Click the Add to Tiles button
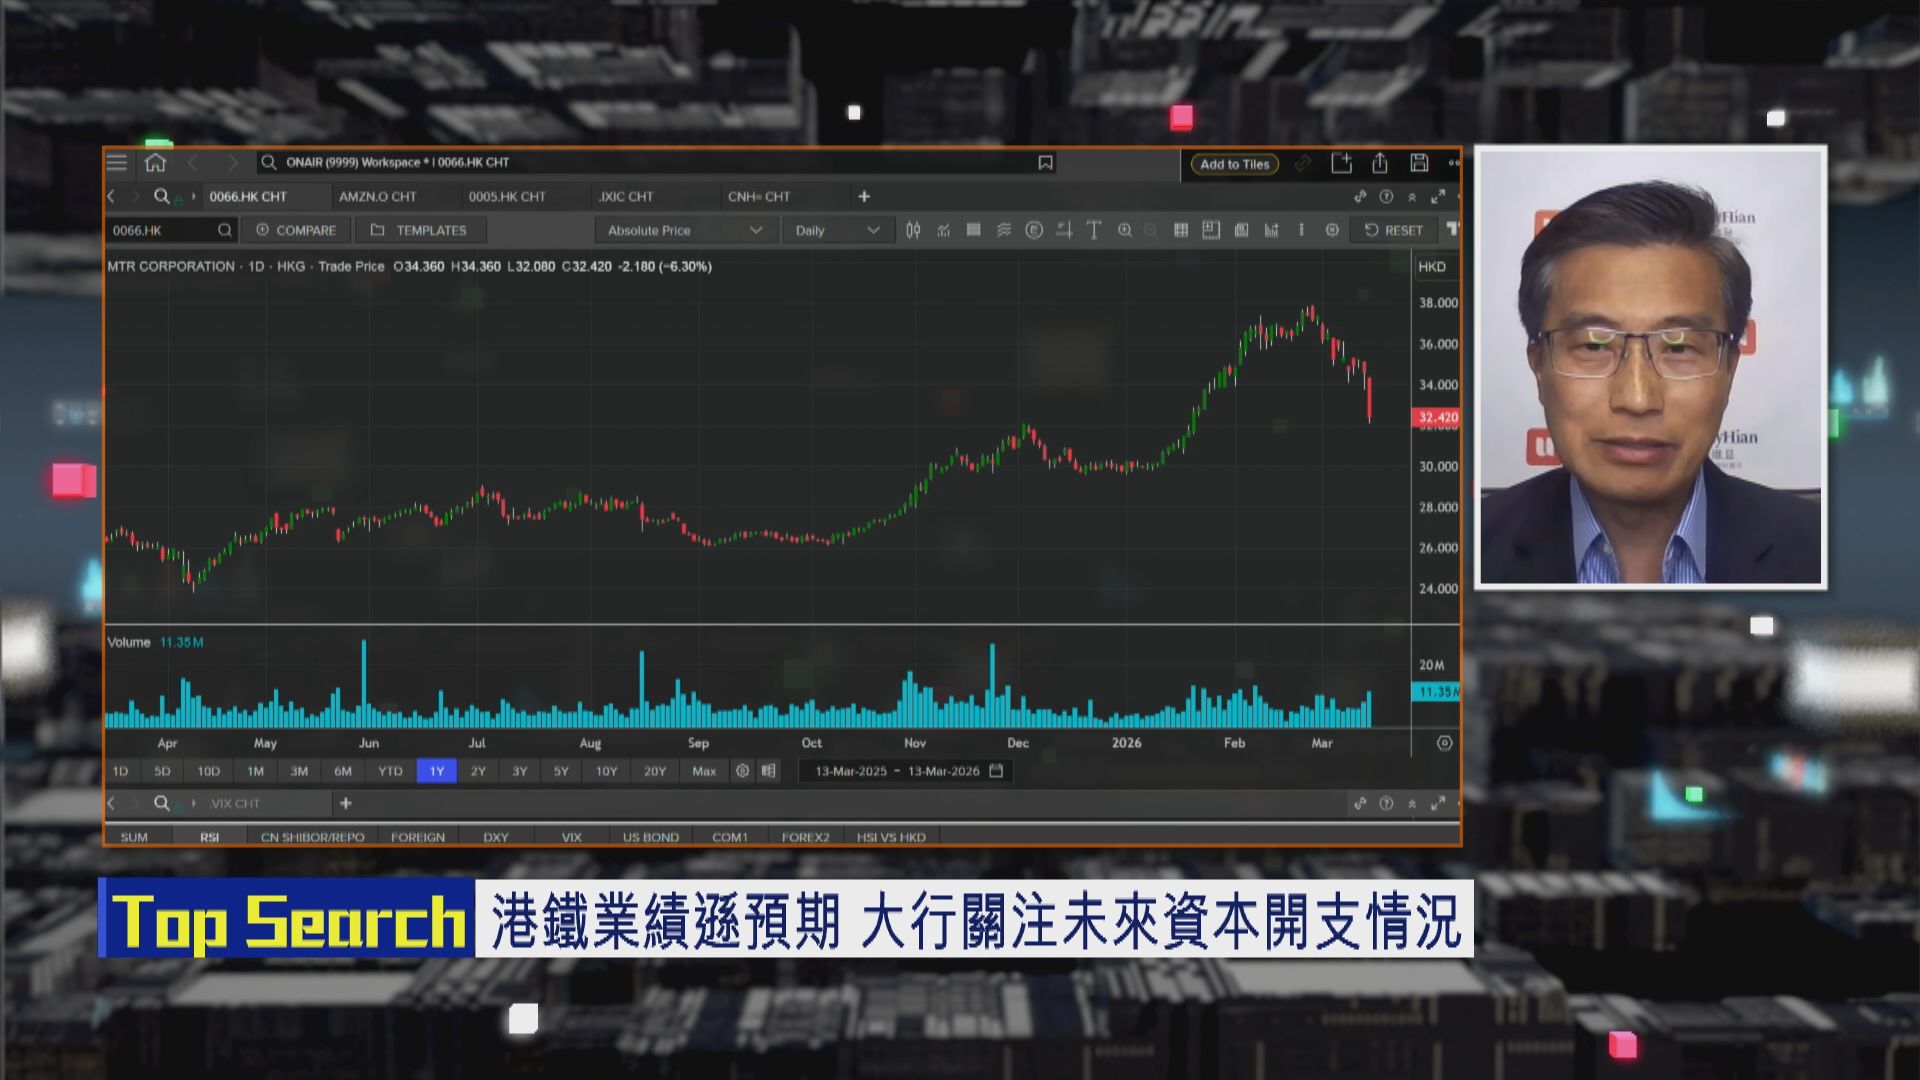This screenshot has height=1080, width=1920. (1233, 164)
